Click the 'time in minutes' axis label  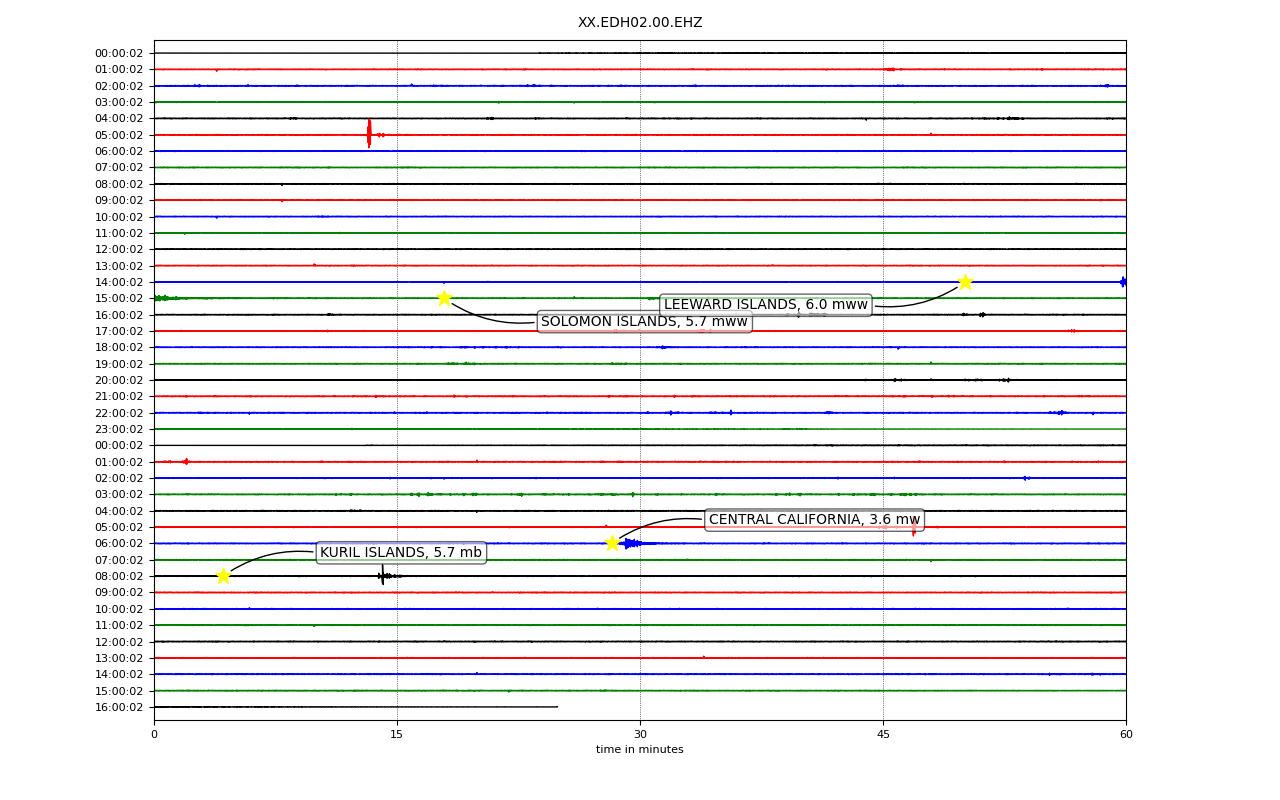coord(640,750)
